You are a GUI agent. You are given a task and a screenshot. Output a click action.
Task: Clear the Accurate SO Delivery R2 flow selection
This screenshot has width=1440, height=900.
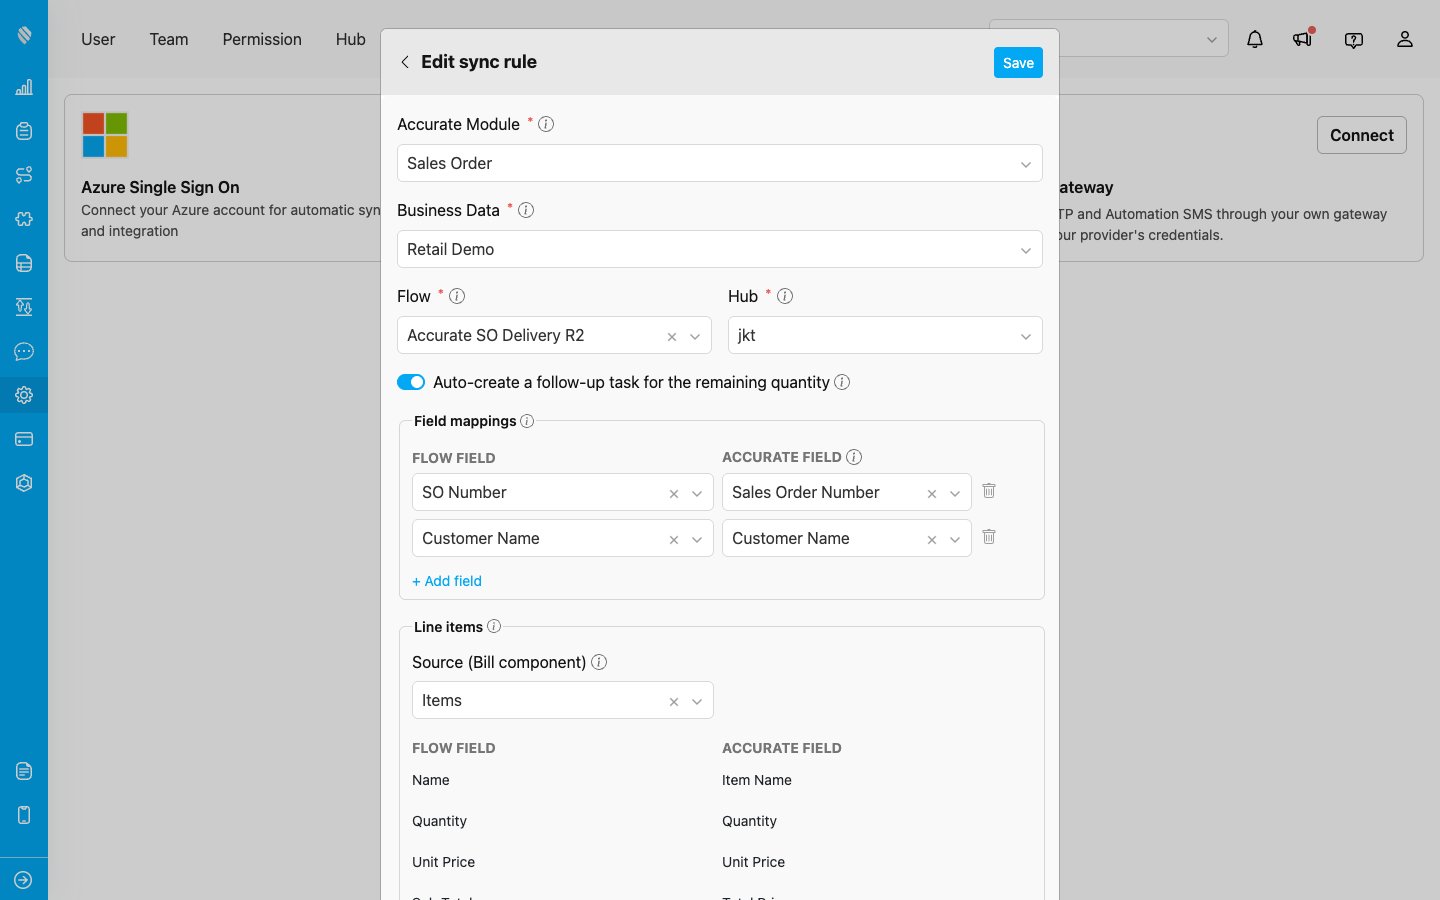(x=672, y=337)
